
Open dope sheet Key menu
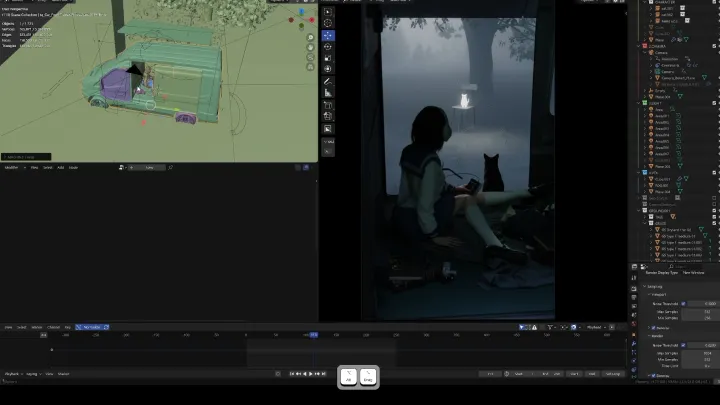pos(68,327)
